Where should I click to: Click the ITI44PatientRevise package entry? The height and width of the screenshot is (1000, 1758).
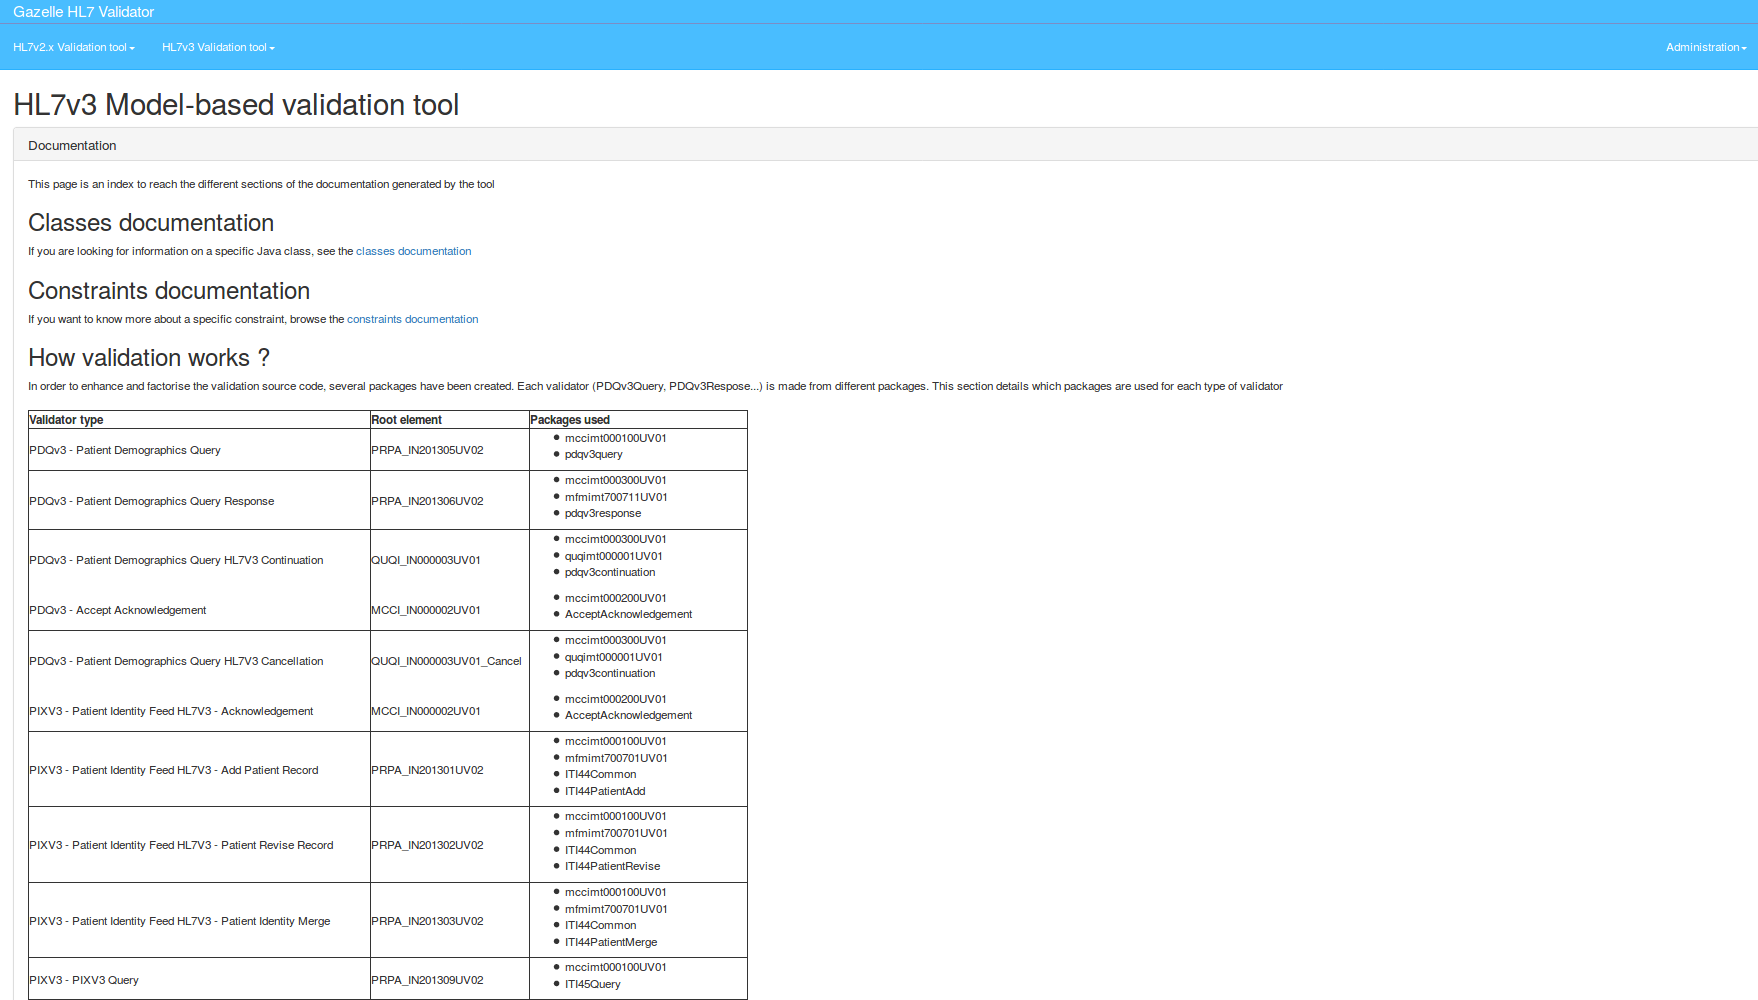tap(612, 866)
